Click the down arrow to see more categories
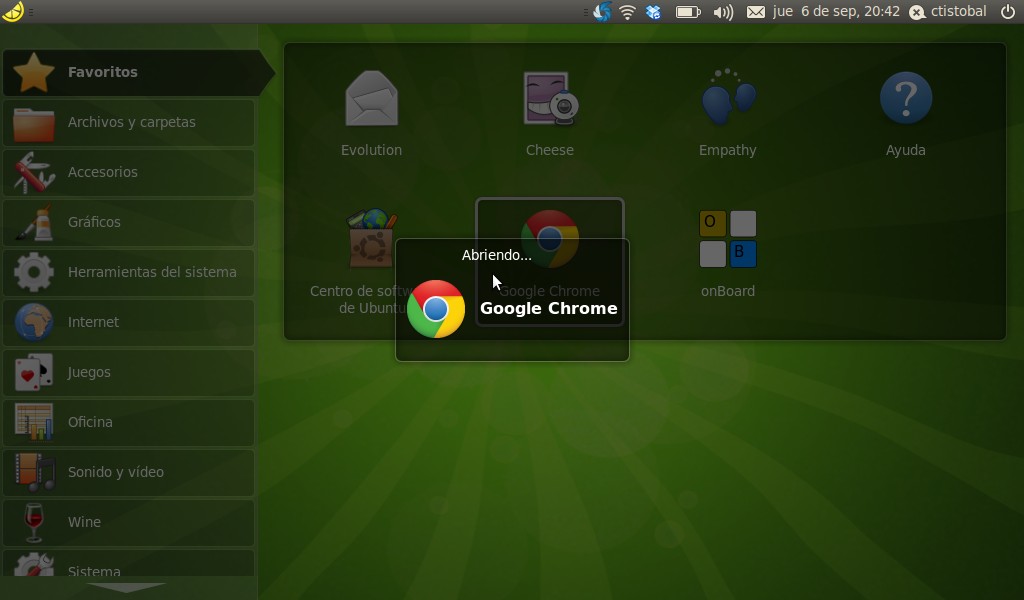 tap(126, 588)
